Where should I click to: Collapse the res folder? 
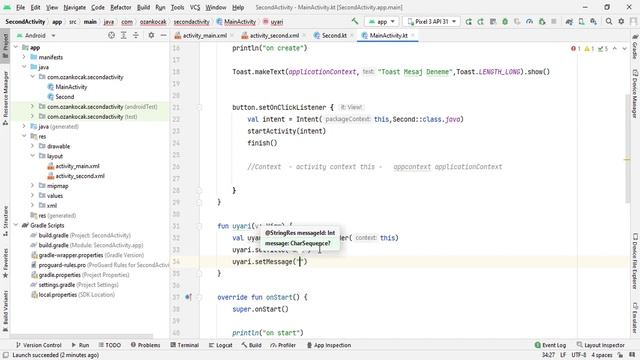24,136
